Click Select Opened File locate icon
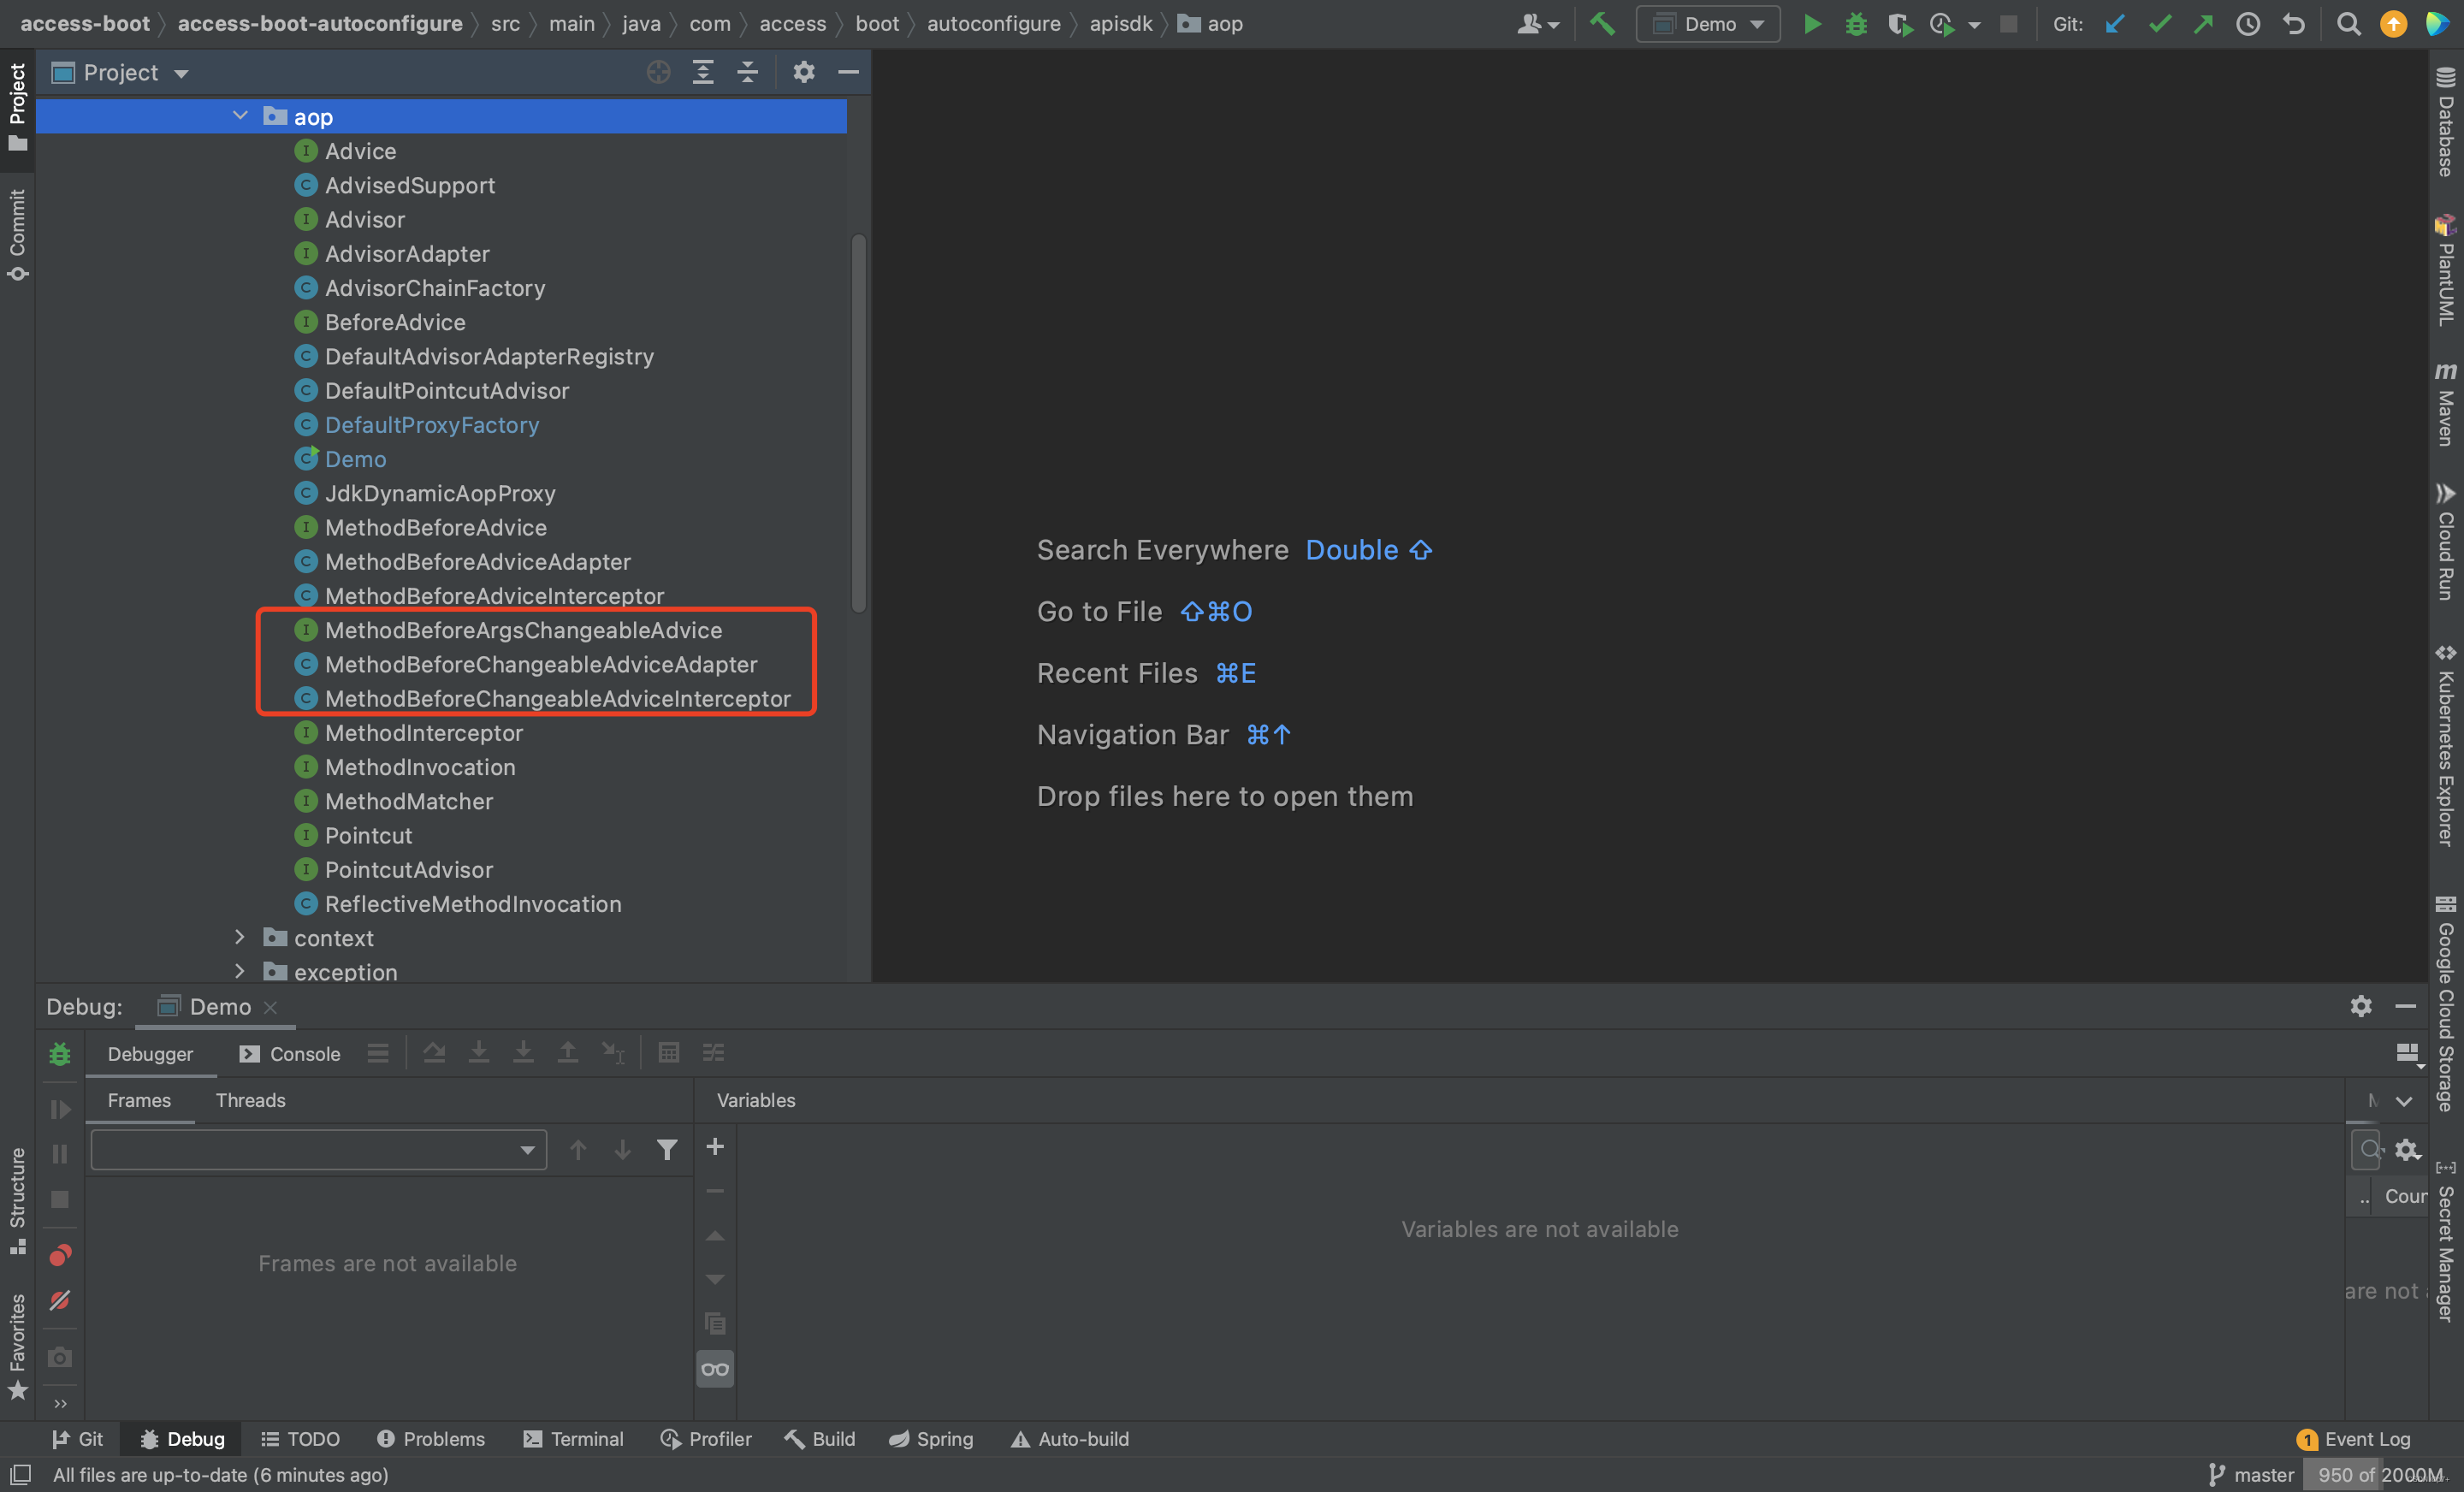 click(x=658, y=72)
